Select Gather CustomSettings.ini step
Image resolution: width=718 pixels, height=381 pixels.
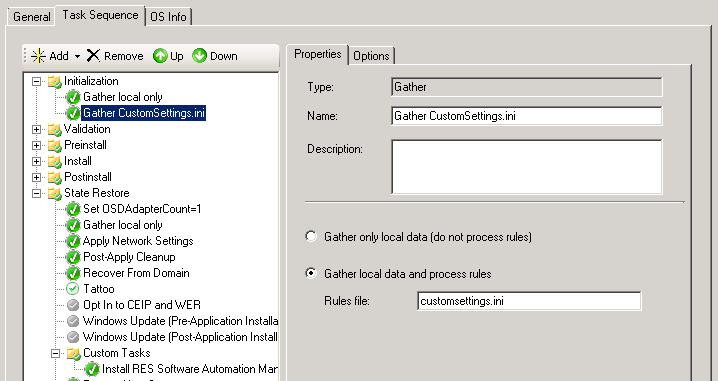tap(144, 113)
